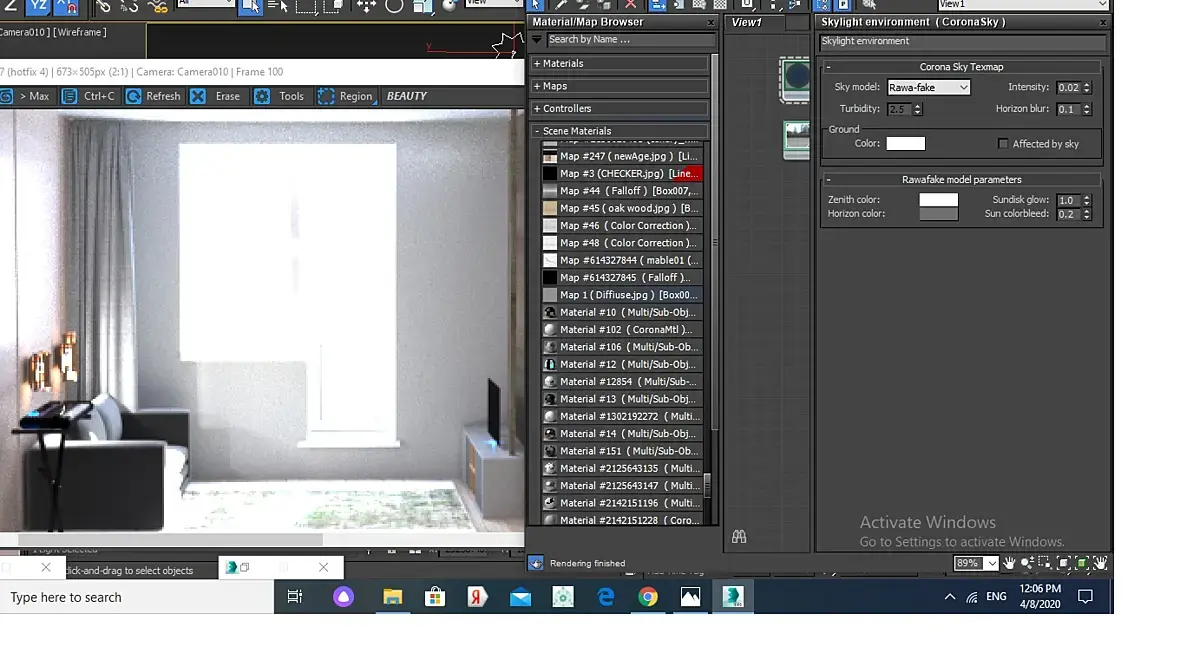The image size is (1180, 666).
Task: Open the View1 dropdown at top right
Action: [1023, 5]
